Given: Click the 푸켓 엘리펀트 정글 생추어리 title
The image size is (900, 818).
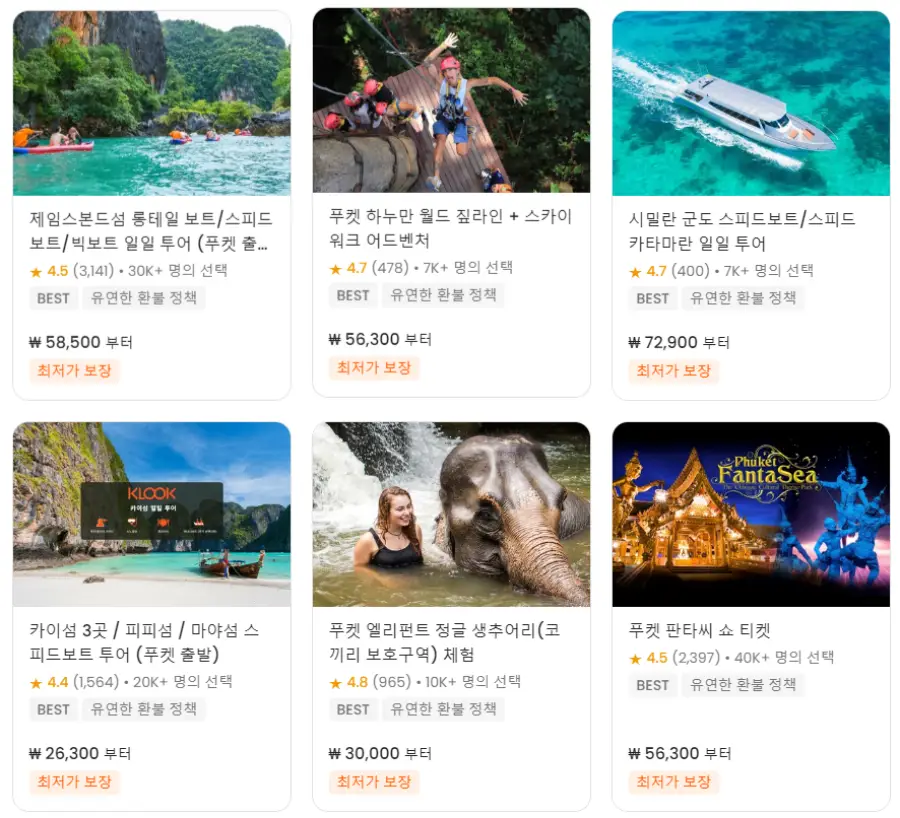Looking at the screenshot, I should pos(444,642).
